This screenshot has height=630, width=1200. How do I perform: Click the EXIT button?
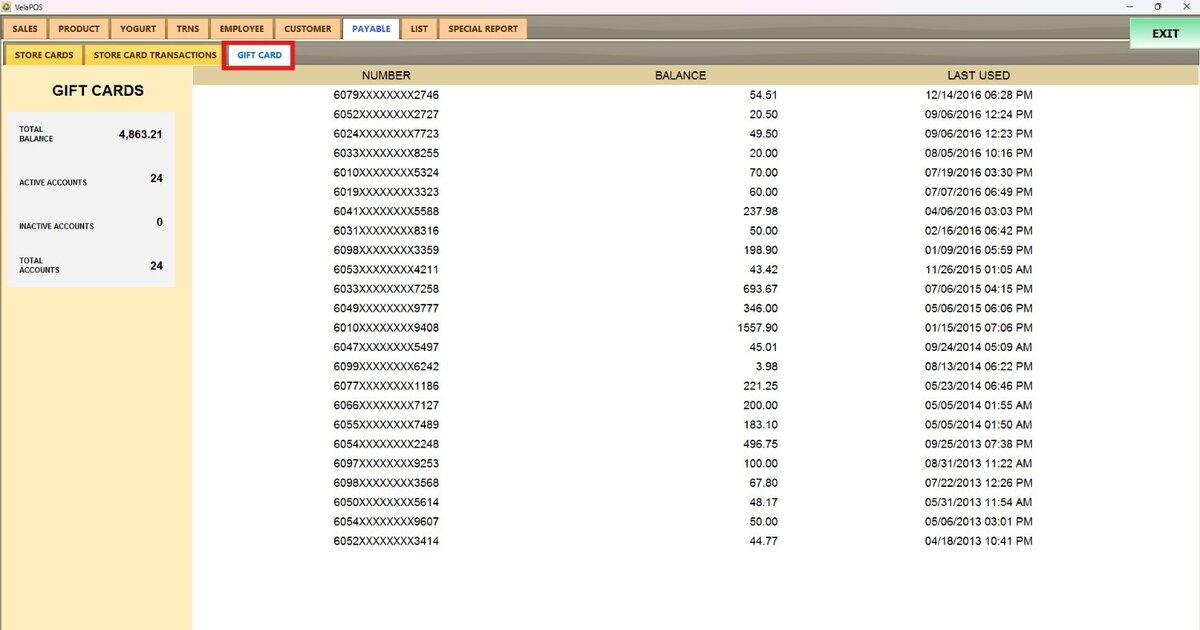[x=1165, y=33]
